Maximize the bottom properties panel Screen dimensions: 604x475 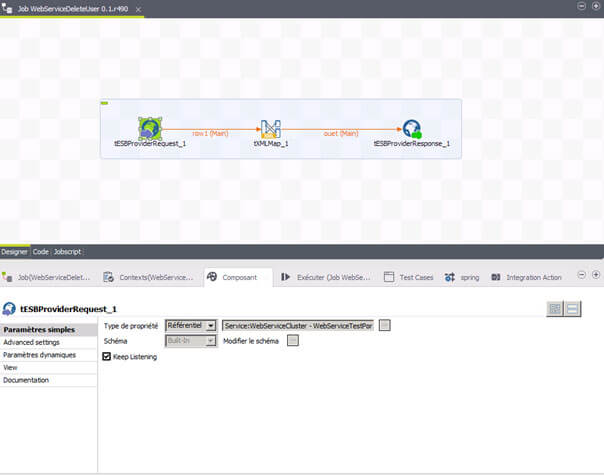coord(596,275)
